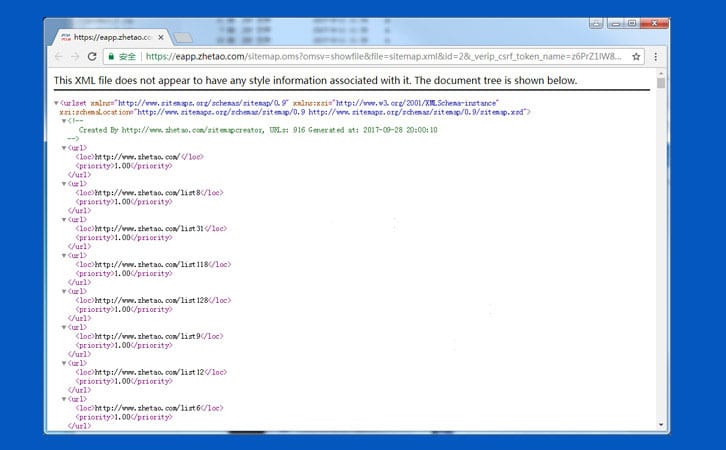Viewport: 726px width, 450px height.
Task: Collapse url node containing list6
Action: click(64, 399)
